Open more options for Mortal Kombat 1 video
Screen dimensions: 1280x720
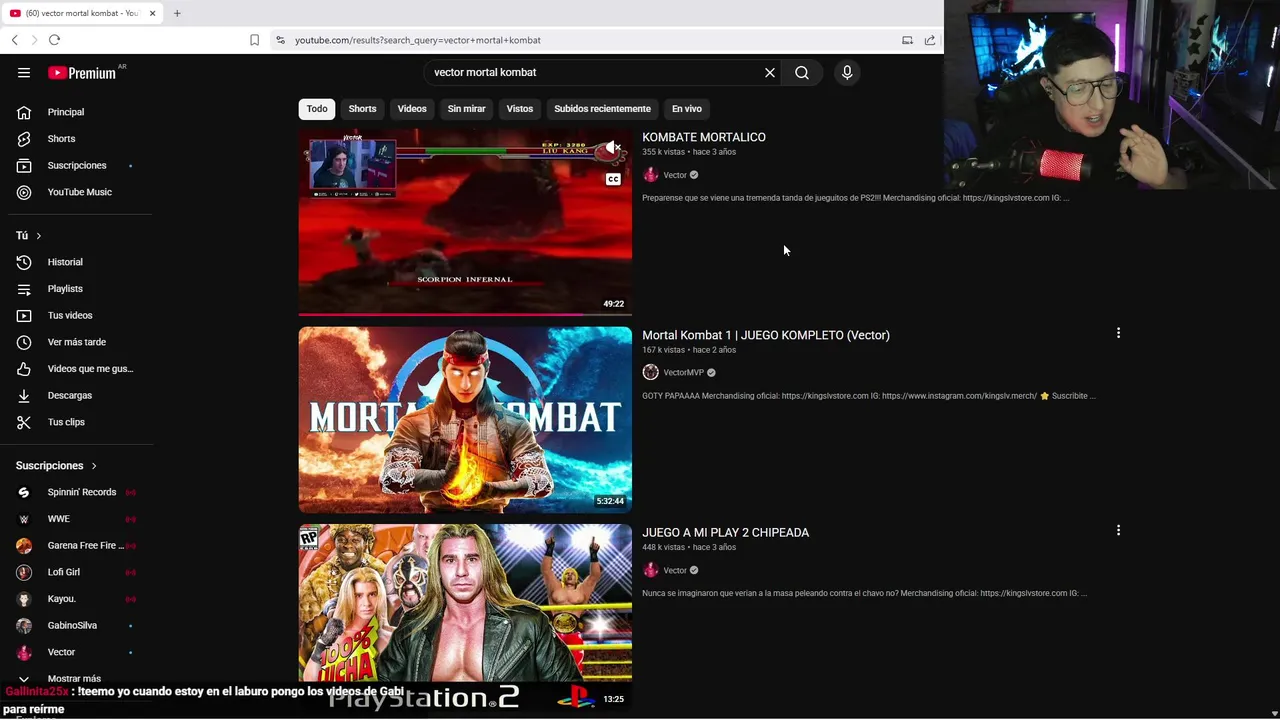tap(1118, 333)
